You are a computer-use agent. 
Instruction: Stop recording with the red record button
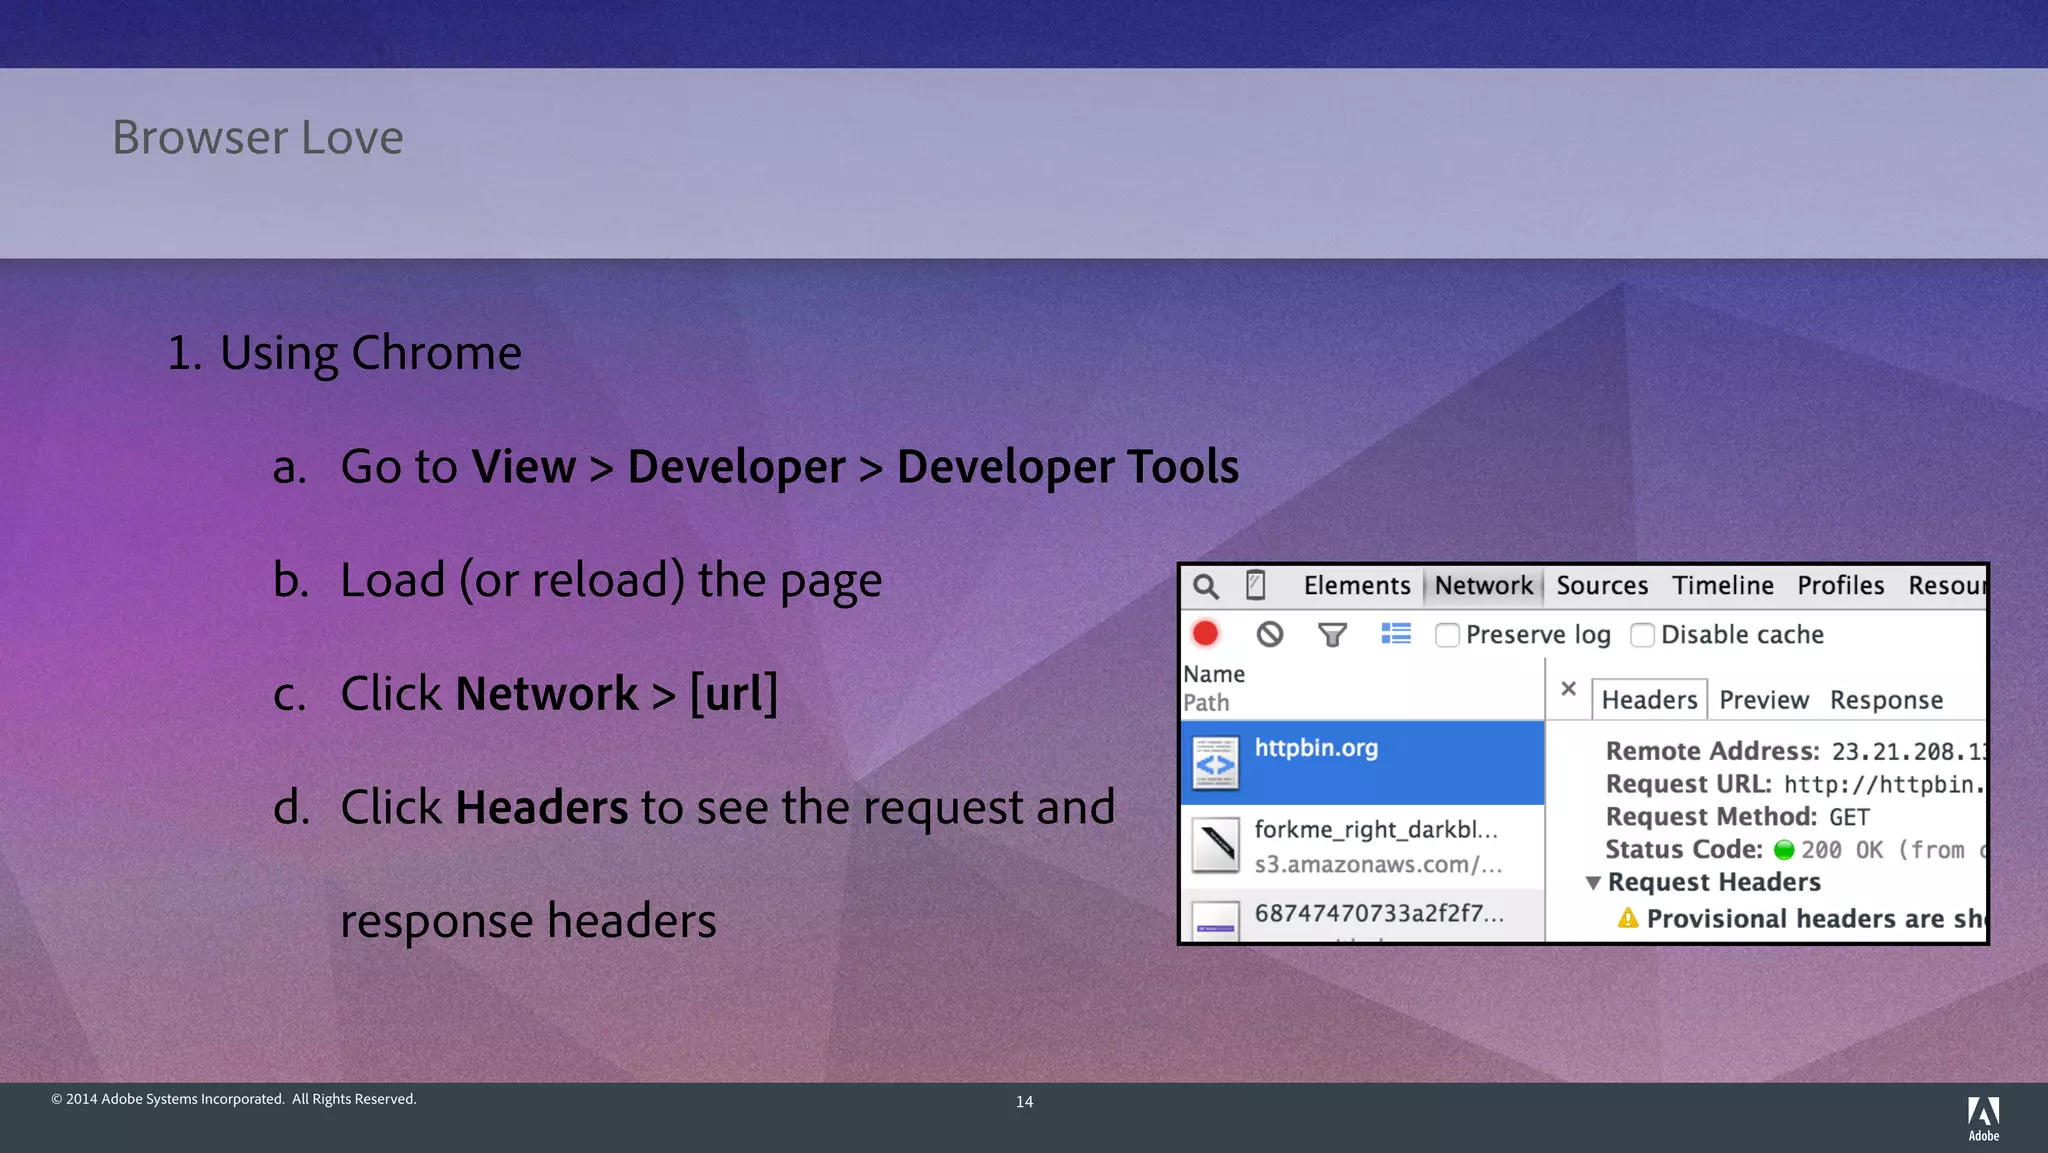1206,634
